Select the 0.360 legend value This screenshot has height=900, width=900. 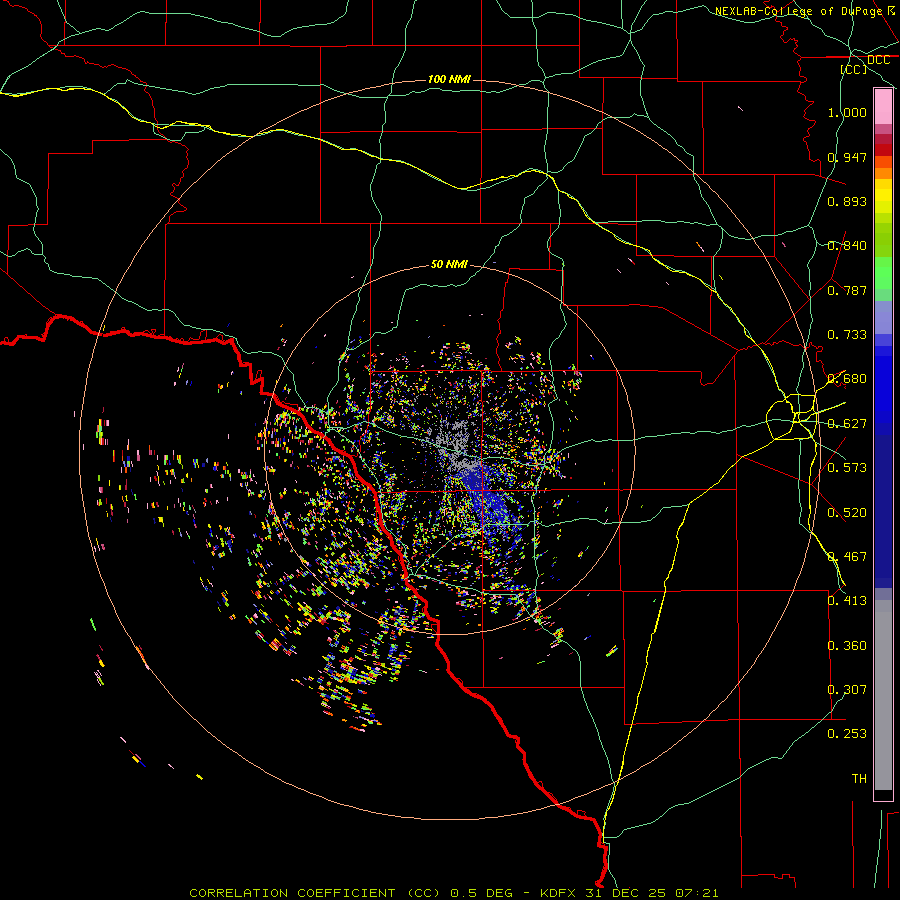(x=847, y=646)
